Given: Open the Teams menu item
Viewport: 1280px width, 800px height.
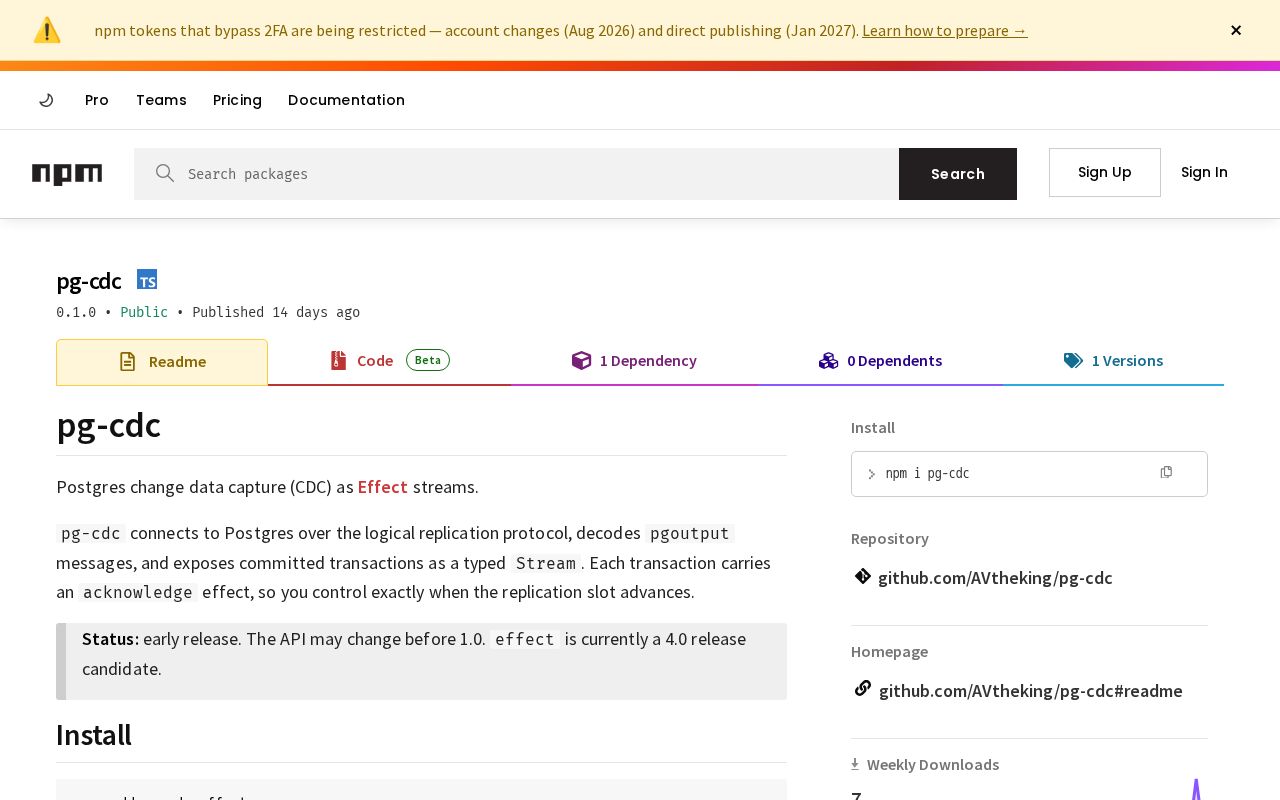Looking at the screenshot, I should [x=161, y=100].
